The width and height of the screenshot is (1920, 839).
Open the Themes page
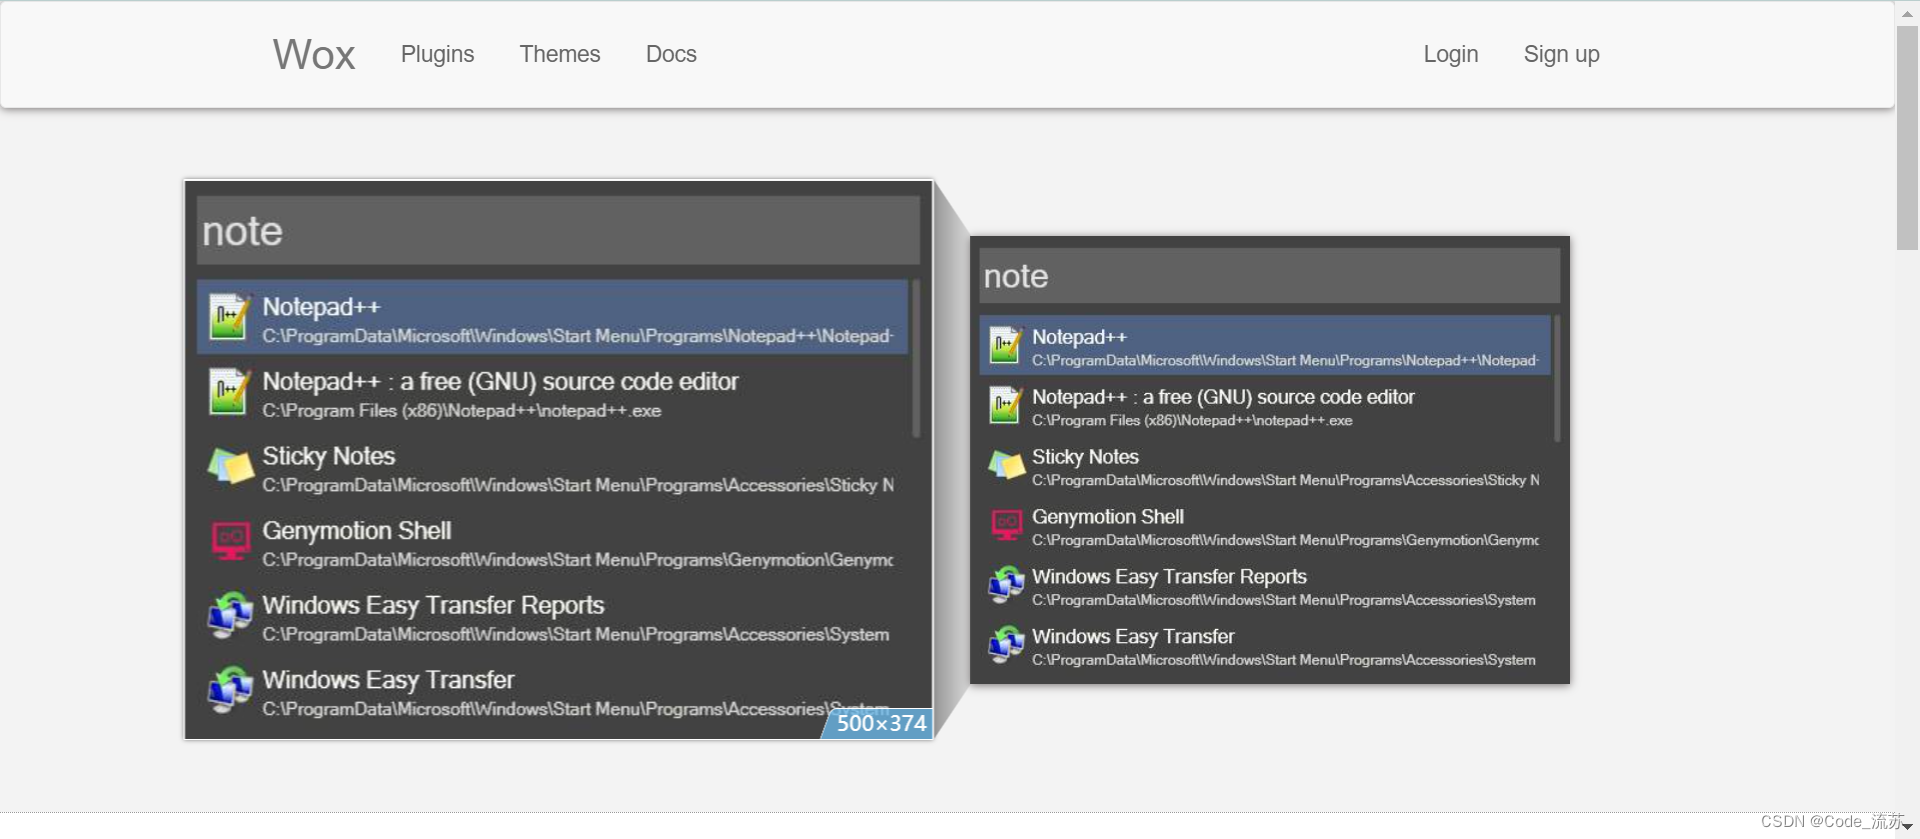560,54
